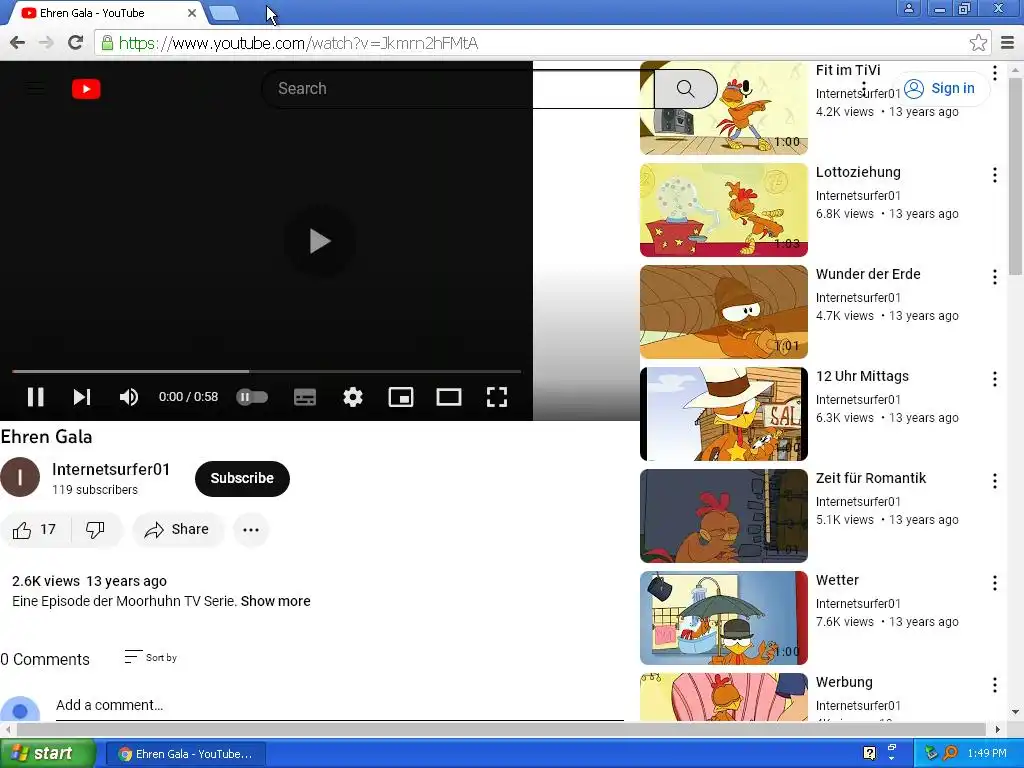
Task: Open the YouTube home logo
Action: click(x=86, y=89)
